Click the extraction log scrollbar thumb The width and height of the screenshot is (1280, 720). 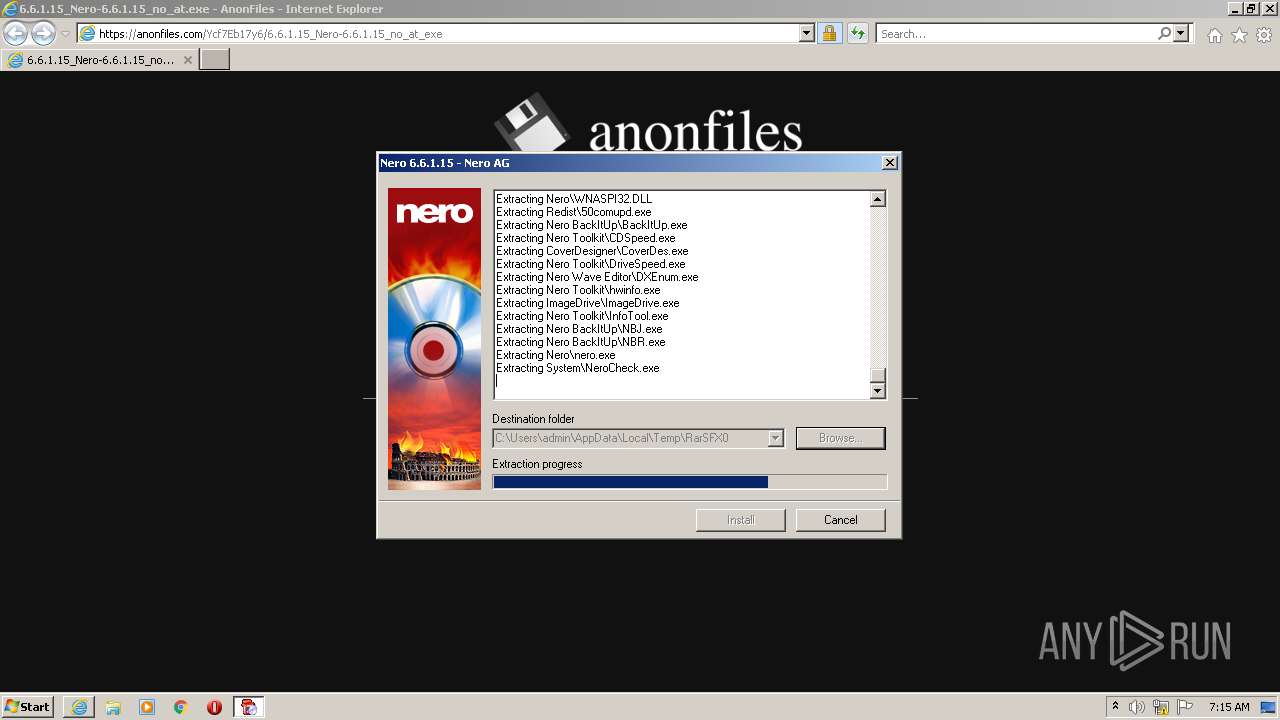tap(878, 376)
